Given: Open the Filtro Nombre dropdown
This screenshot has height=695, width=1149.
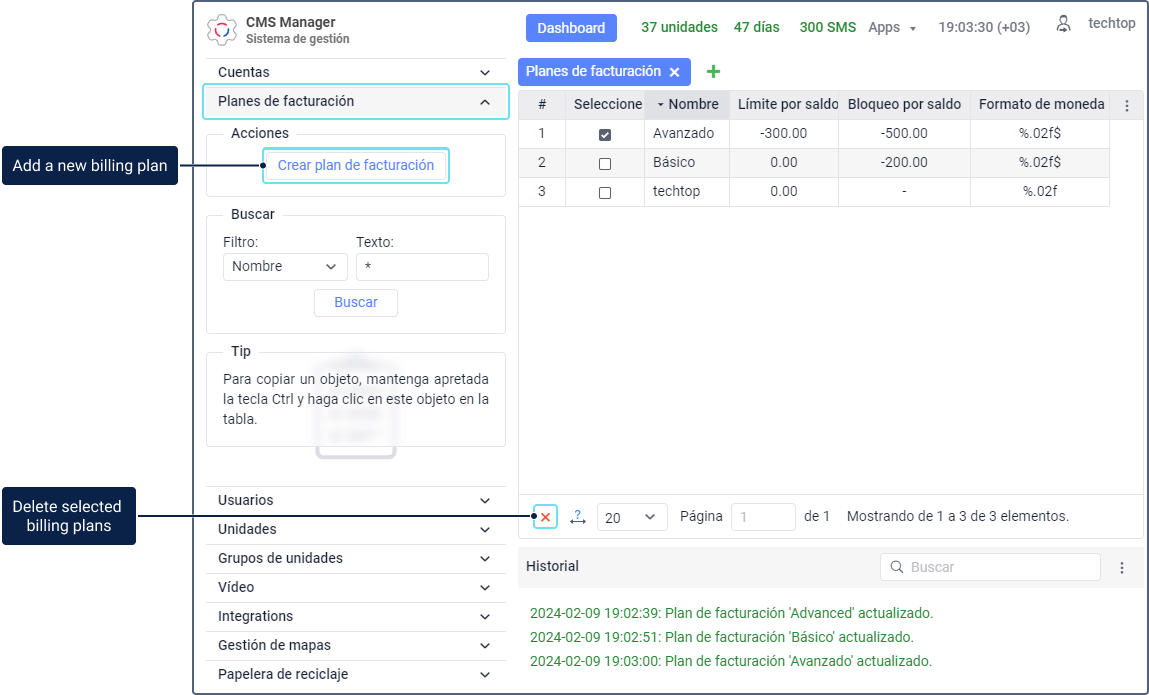Looking at the screenshot, I should 285,267.
